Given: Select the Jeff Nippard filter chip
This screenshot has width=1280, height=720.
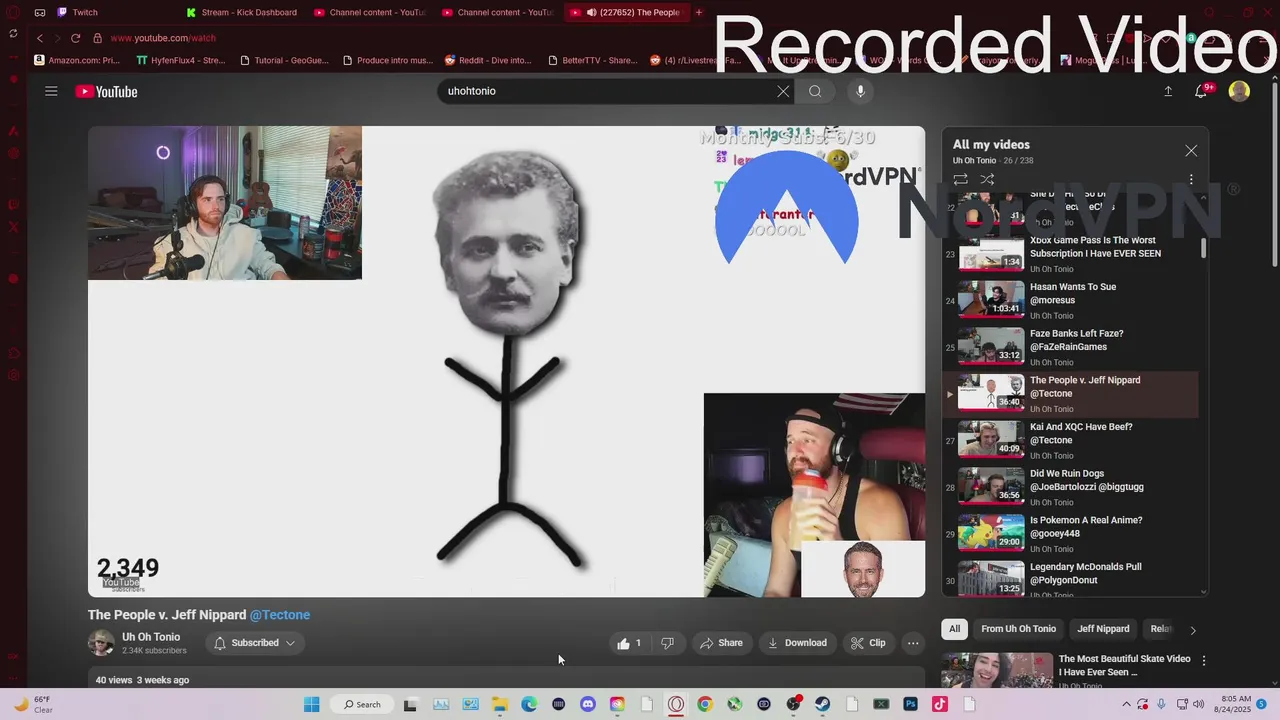Looking at the screenshot, I should [x=1103, y=629].
